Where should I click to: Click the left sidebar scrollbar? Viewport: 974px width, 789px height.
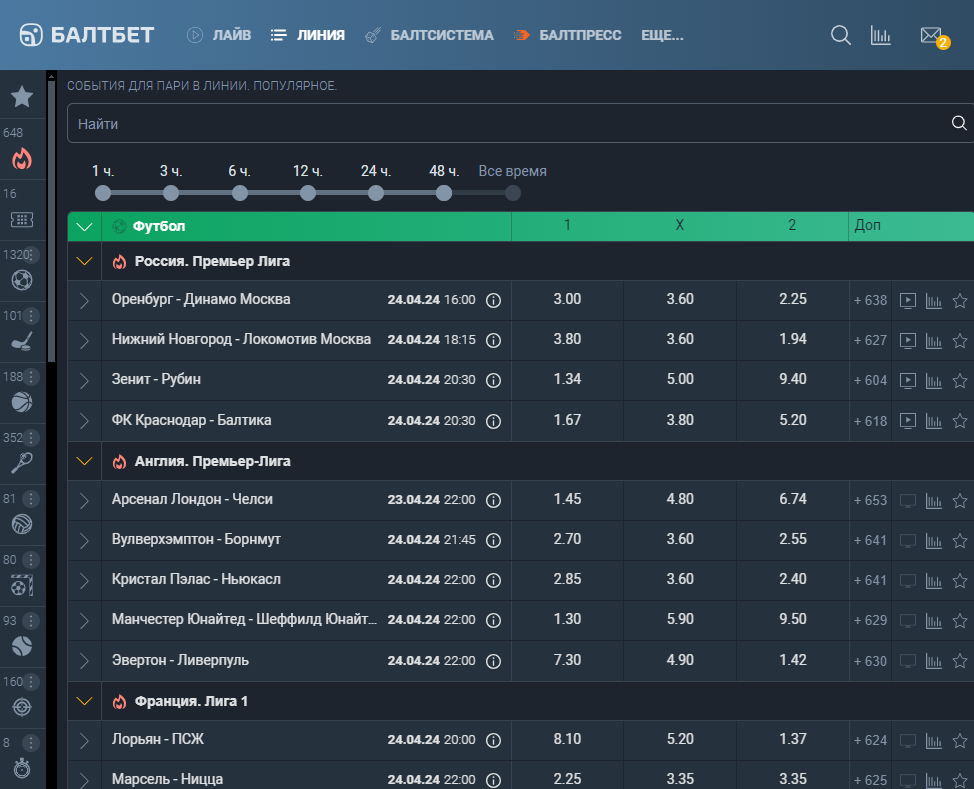(52, 221)
